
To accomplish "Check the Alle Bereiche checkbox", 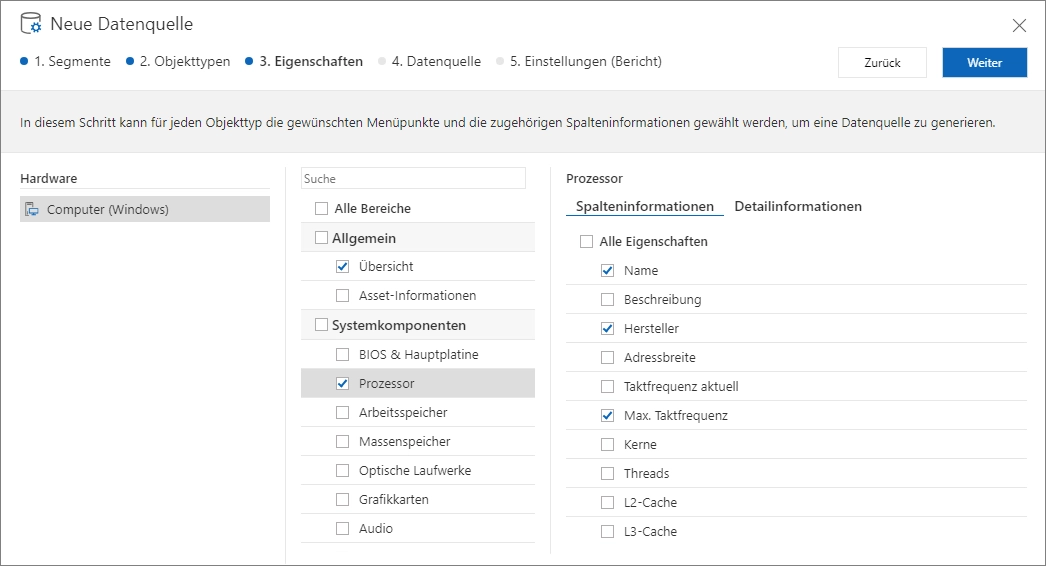I will pyautogui.click(x=322, y=209).
